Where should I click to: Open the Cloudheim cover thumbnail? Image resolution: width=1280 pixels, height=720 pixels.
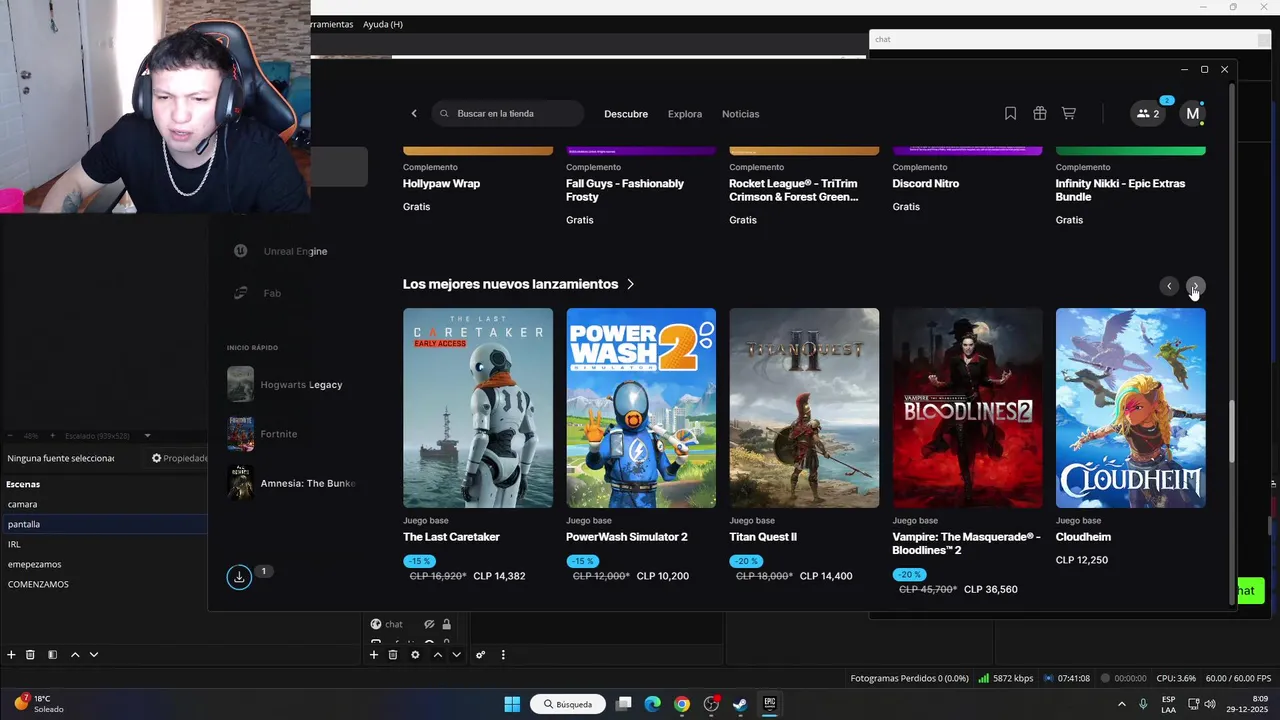(x=1130, y=408)
